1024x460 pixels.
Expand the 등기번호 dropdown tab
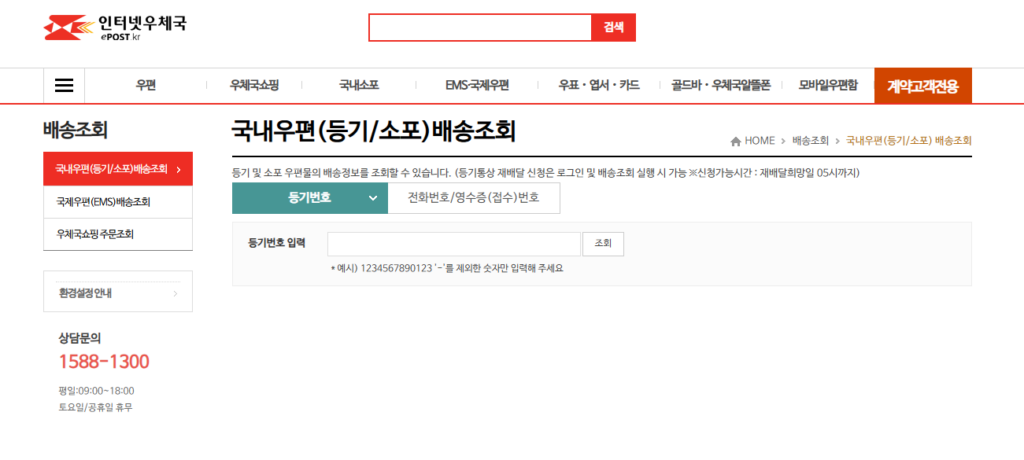(310, 198)
